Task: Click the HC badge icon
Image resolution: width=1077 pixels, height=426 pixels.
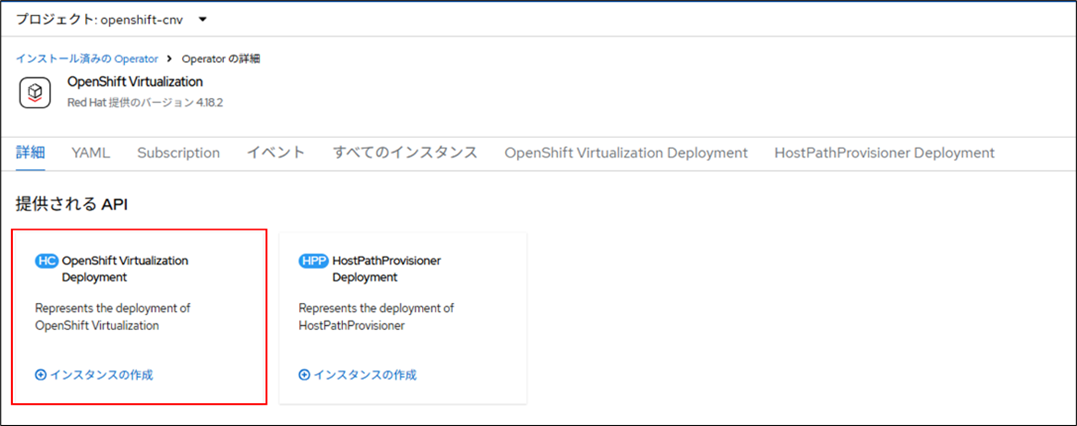Action: pyautogui.click(x=46, y=261)
